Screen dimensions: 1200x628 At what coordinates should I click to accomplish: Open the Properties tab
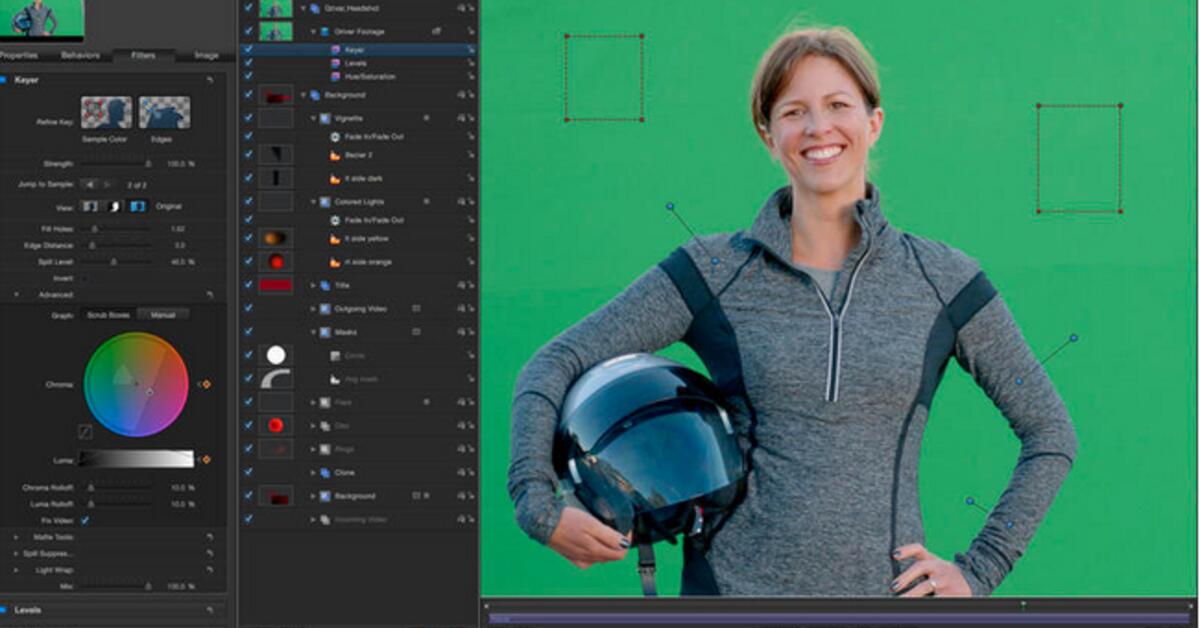(18, 55)
